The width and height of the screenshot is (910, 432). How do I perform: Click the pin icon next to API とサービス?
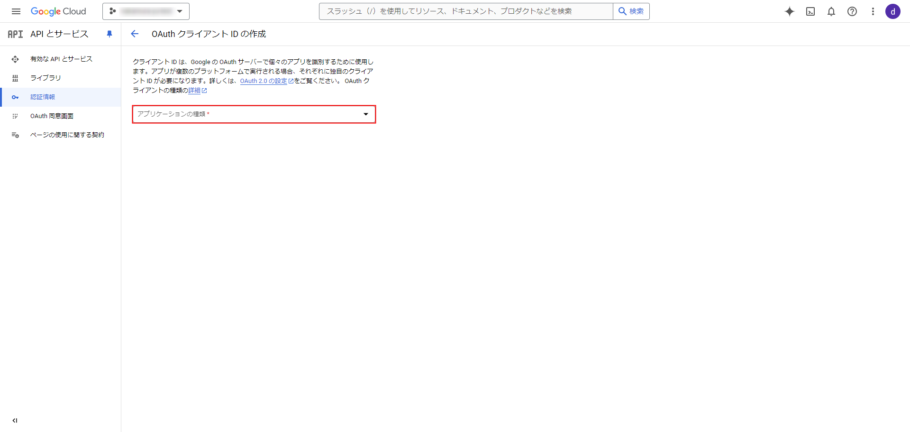coord(110,33)
